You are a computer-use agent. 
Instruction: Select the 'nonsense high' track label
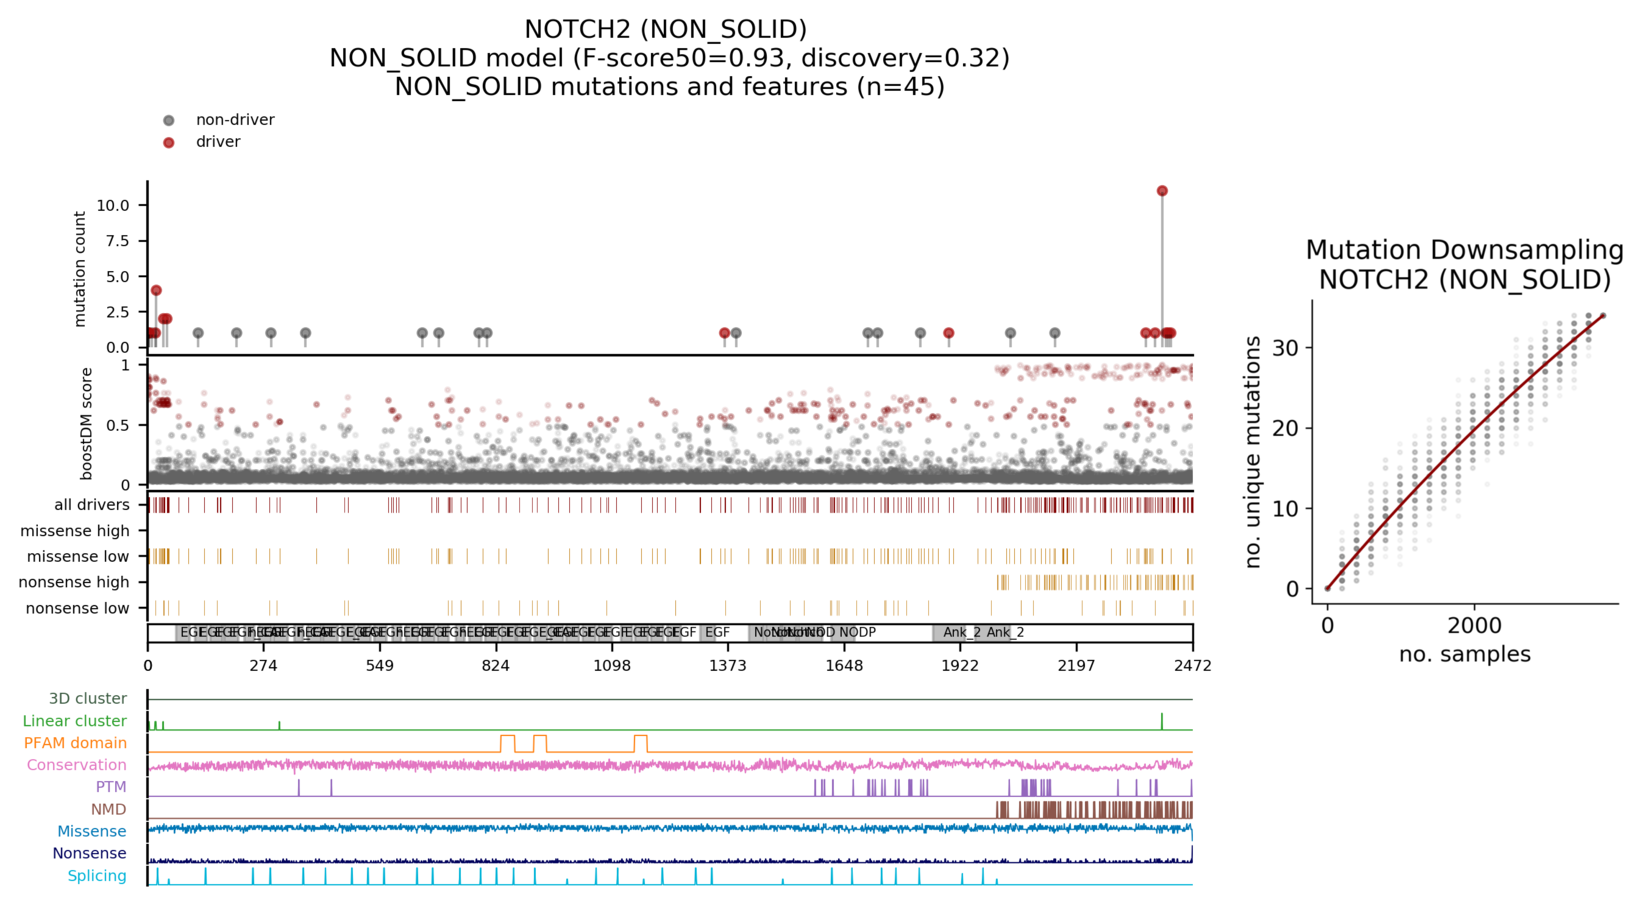74,582
